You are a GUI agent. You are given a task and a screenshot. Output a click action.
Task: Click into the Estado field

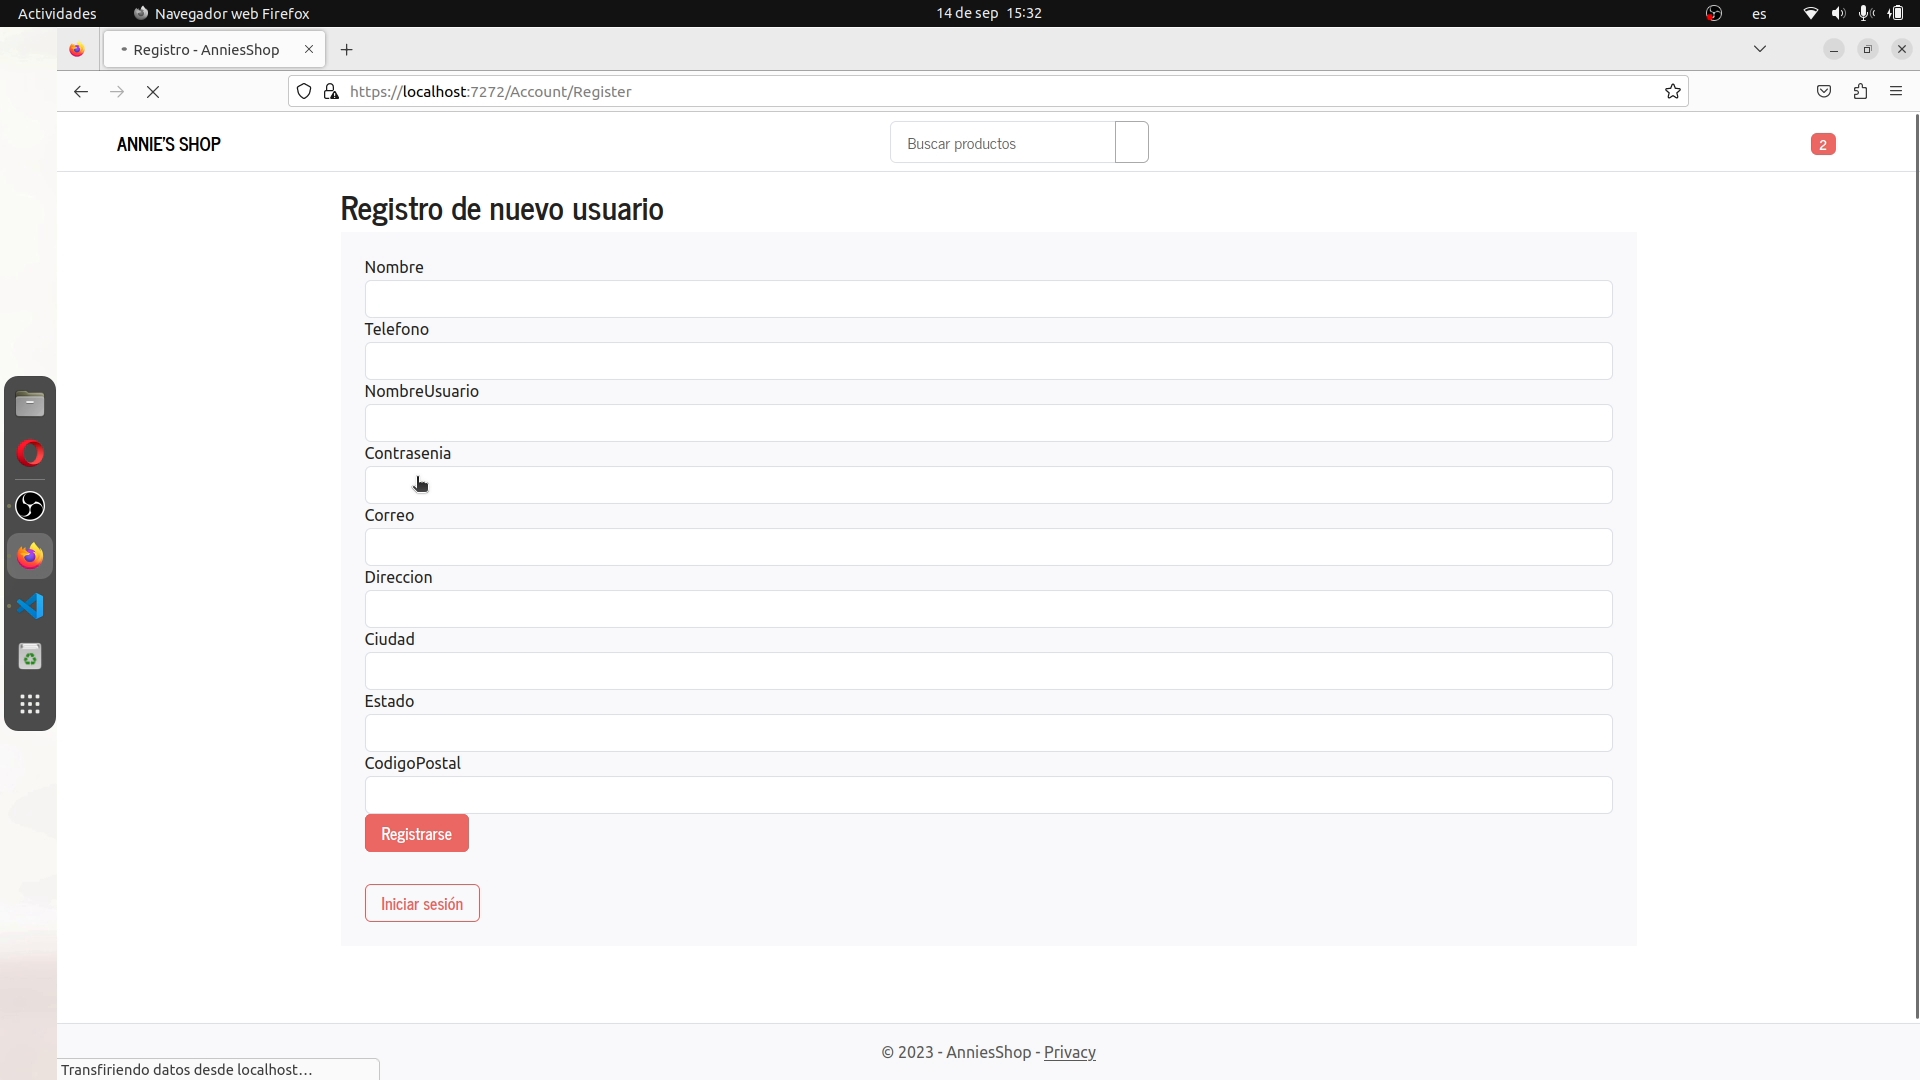tap(988, 733)
